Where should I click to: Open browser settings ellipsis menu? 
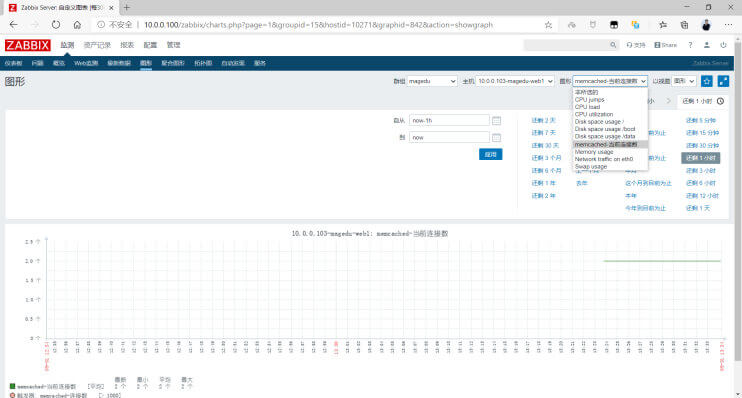point(728,25)
